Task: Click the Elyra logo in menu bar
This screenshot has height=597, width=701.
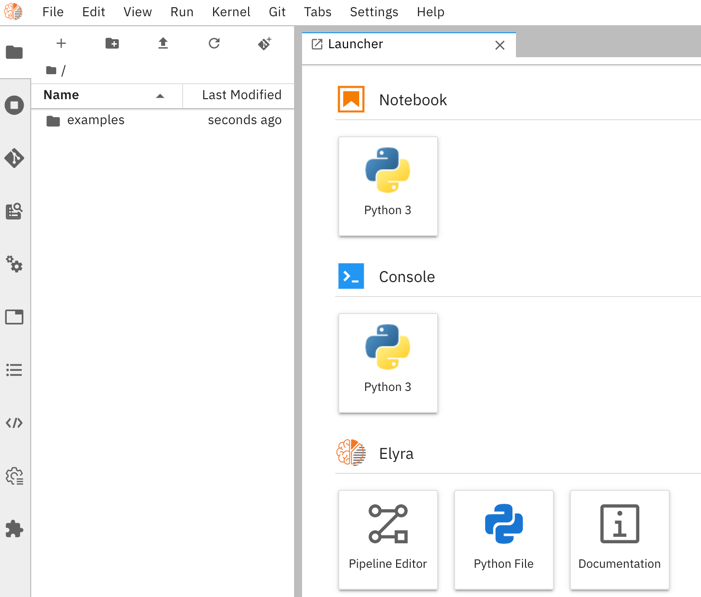Action: [13, 12]
